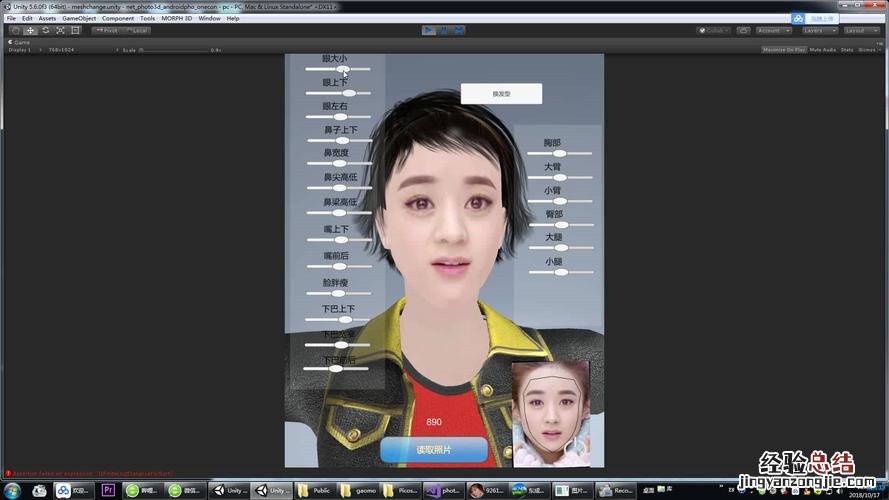Toggle Mute Audio in Game view
The image size is (889, 500).
tap(822, 49)
